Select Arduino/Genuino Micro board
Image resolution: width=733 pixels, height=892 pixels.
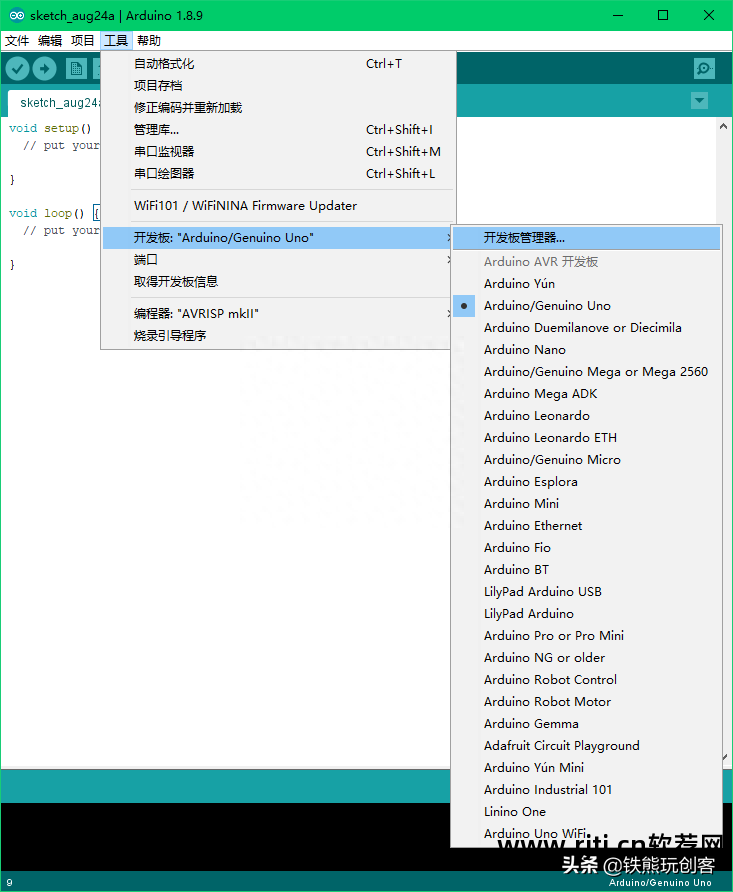[x=586, y=460]
